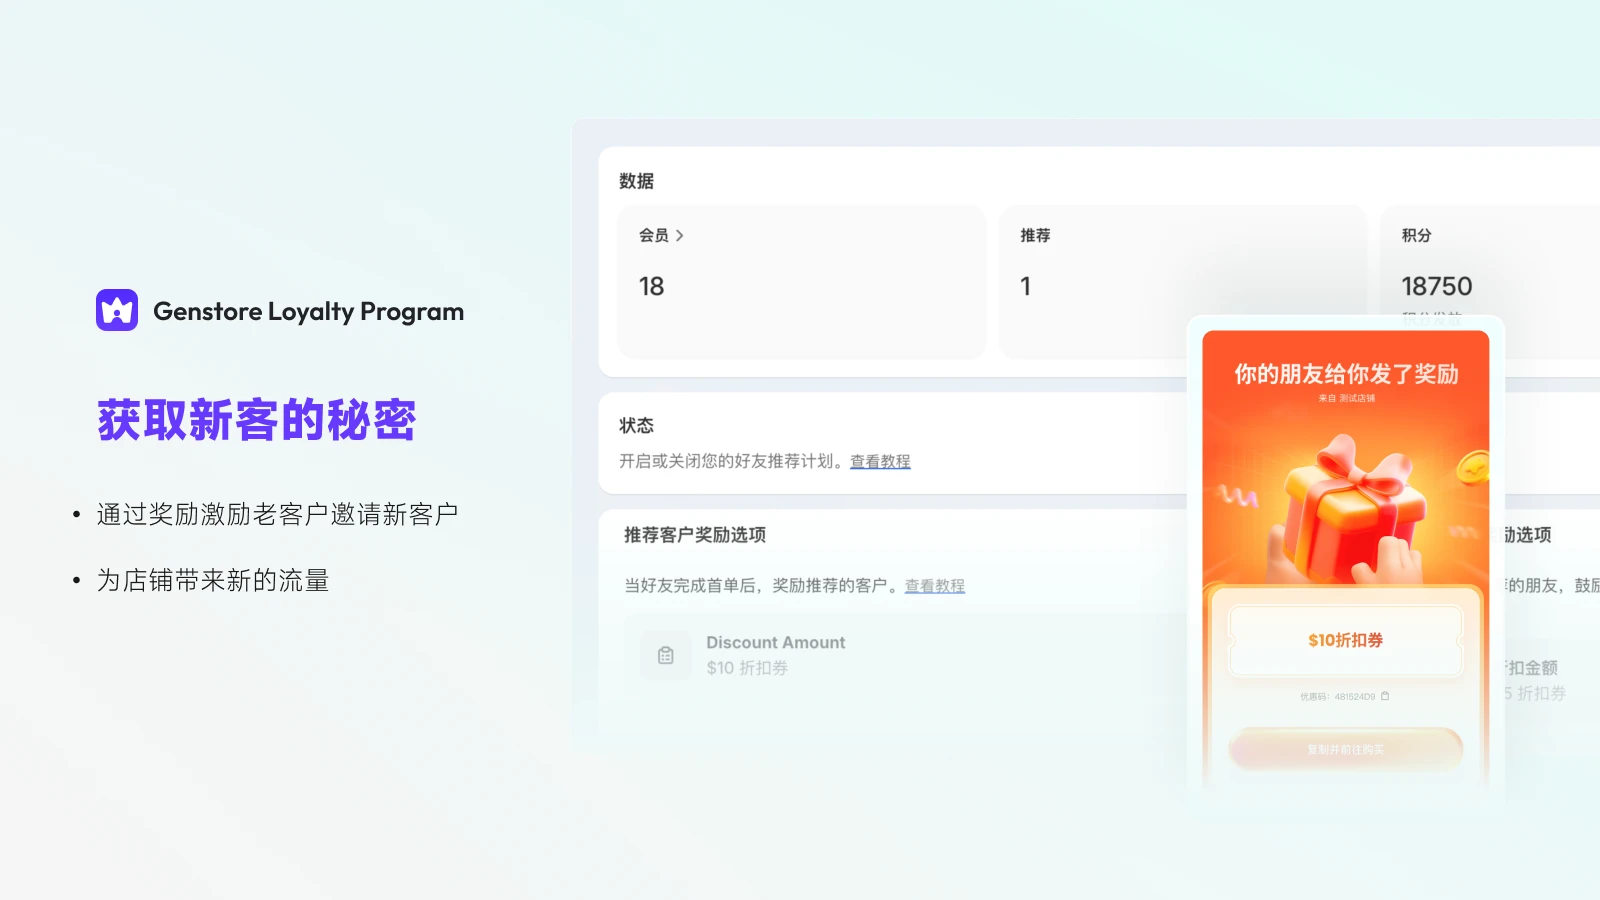Click the Discount Amount coupon icon
The width and height of the screenshot is (1600, 900).
pyautogui.click(x=666, y=655)
